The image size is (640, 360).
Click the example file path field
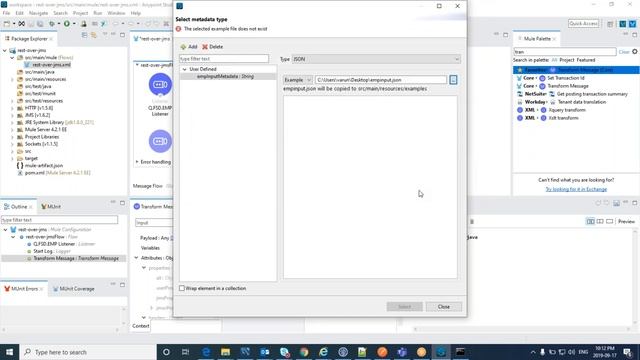point(381,80)
